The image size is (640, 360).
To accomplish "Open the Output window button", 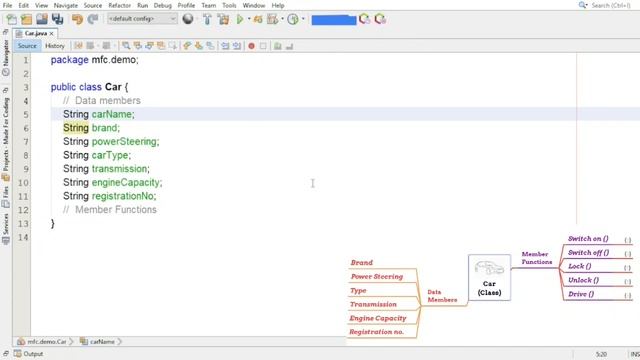I will pos(29,354).
